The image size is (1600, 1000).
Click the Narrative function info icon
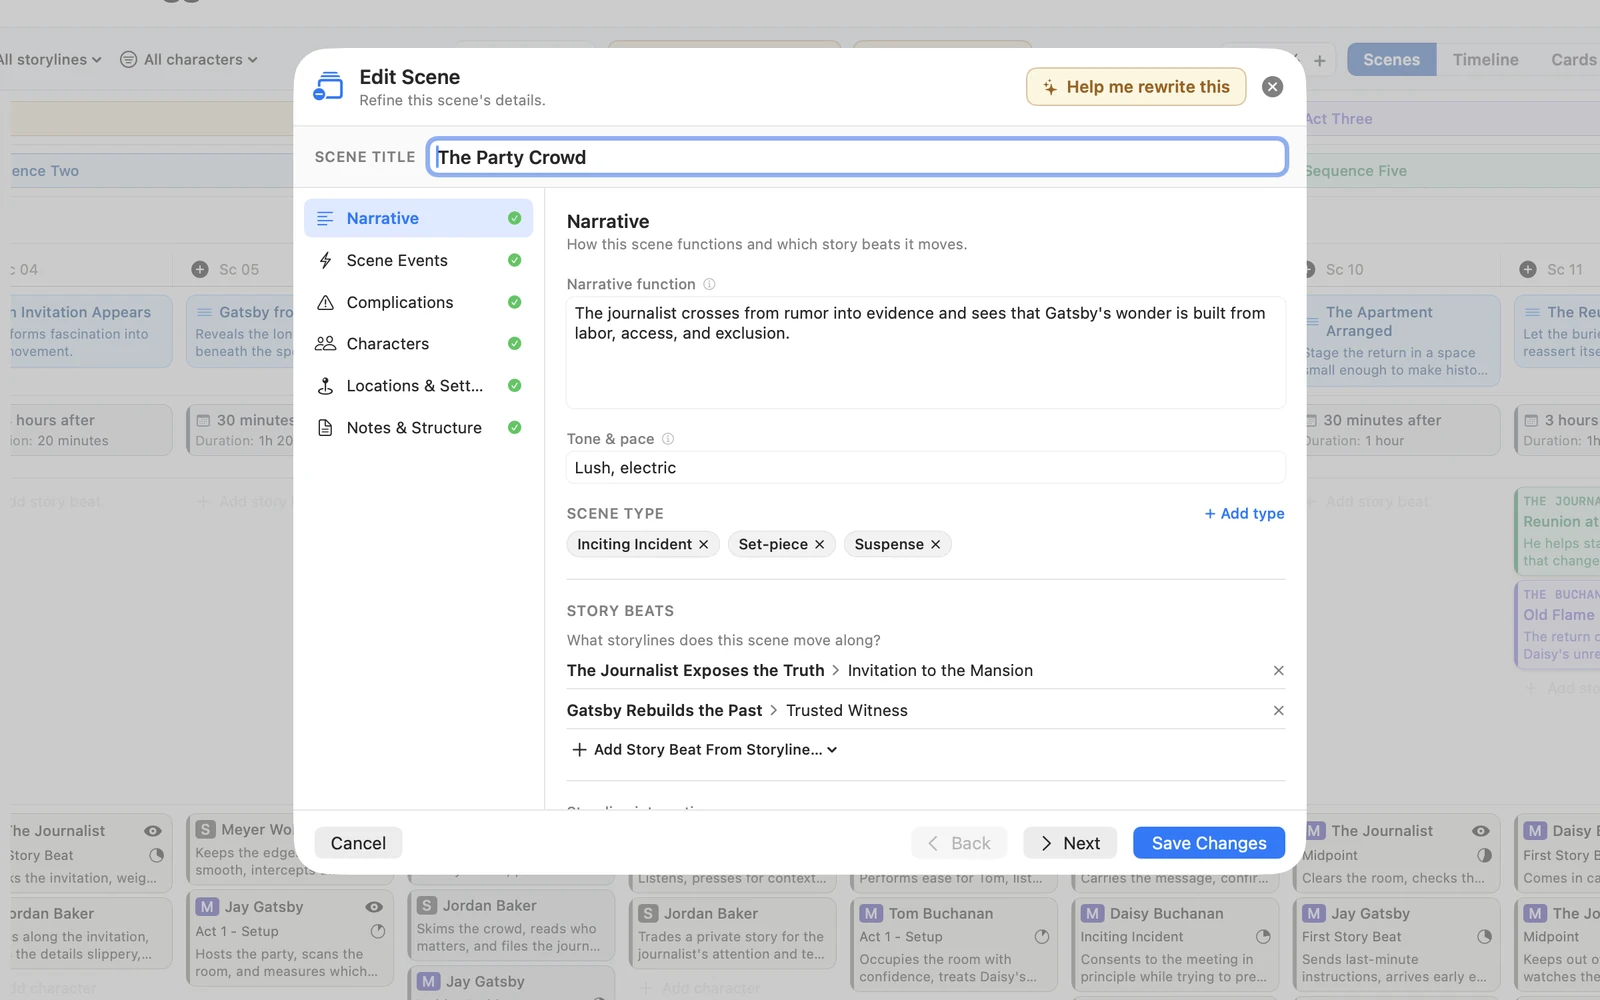click(709, 284)
